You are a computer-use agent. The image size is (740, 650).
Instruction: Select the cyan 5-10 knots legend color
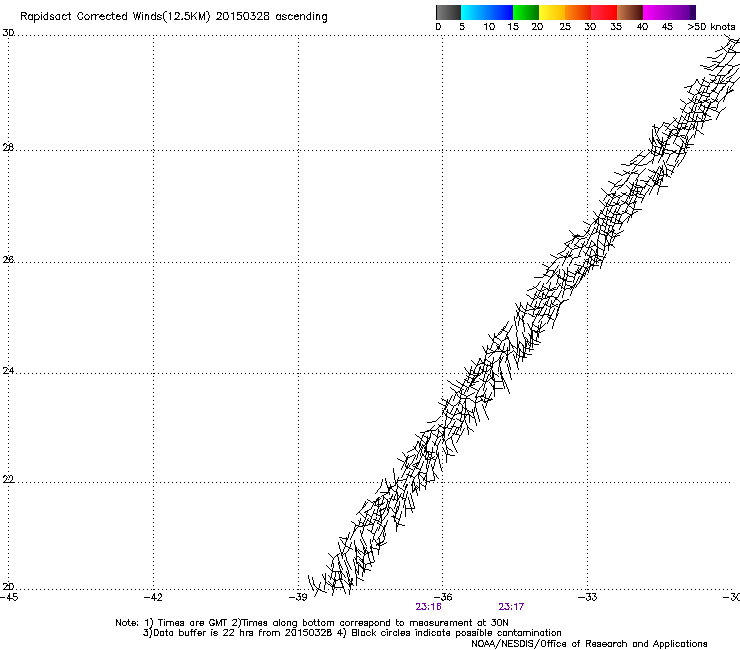(473, 12)
